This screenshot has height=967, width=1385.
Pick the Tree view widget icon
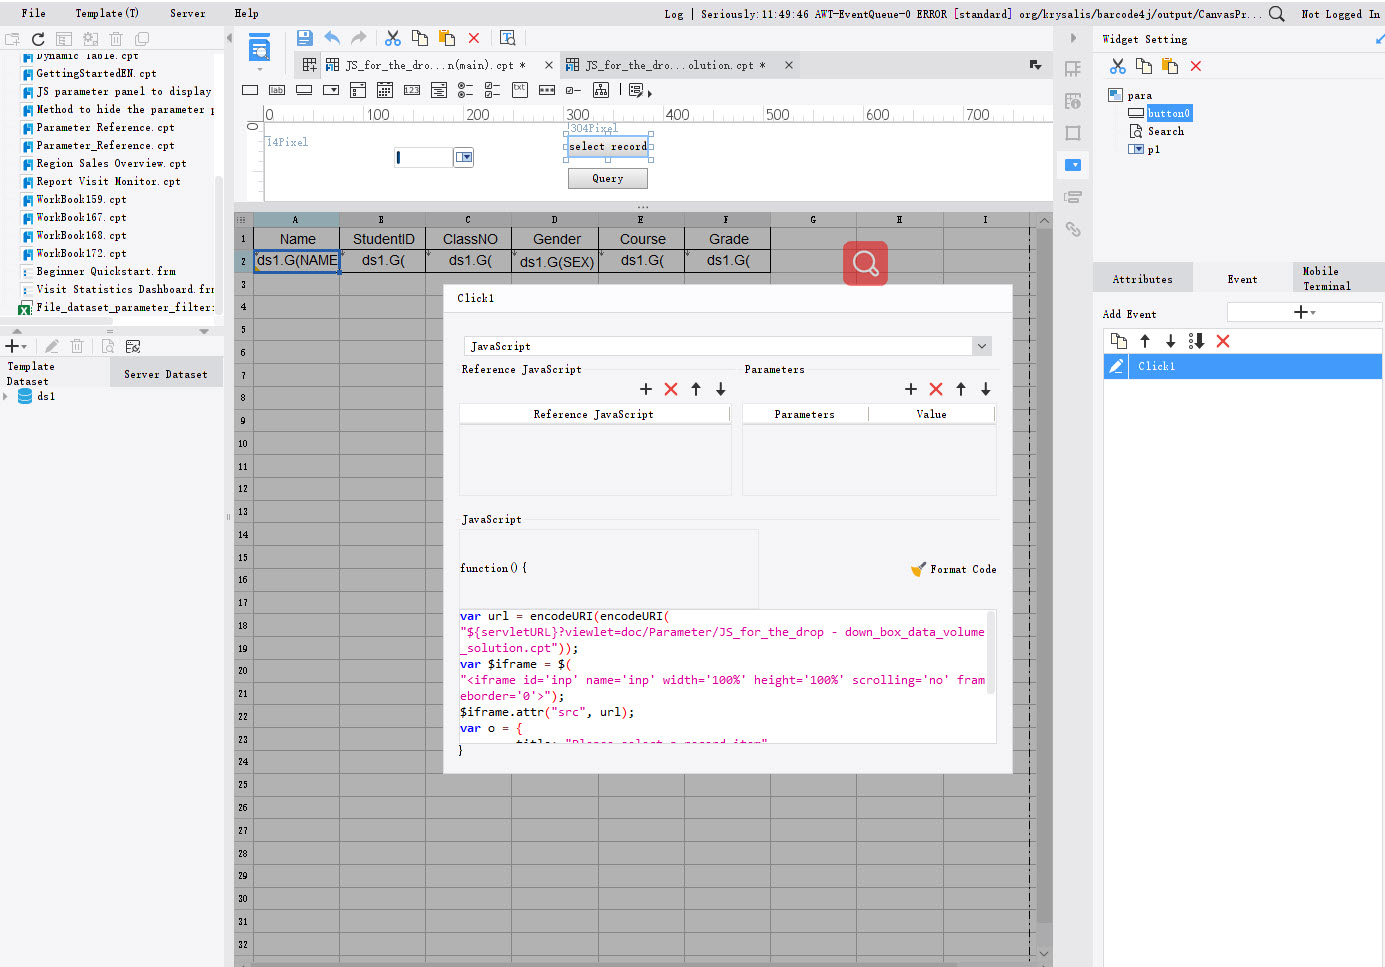[x=601, y=90]
